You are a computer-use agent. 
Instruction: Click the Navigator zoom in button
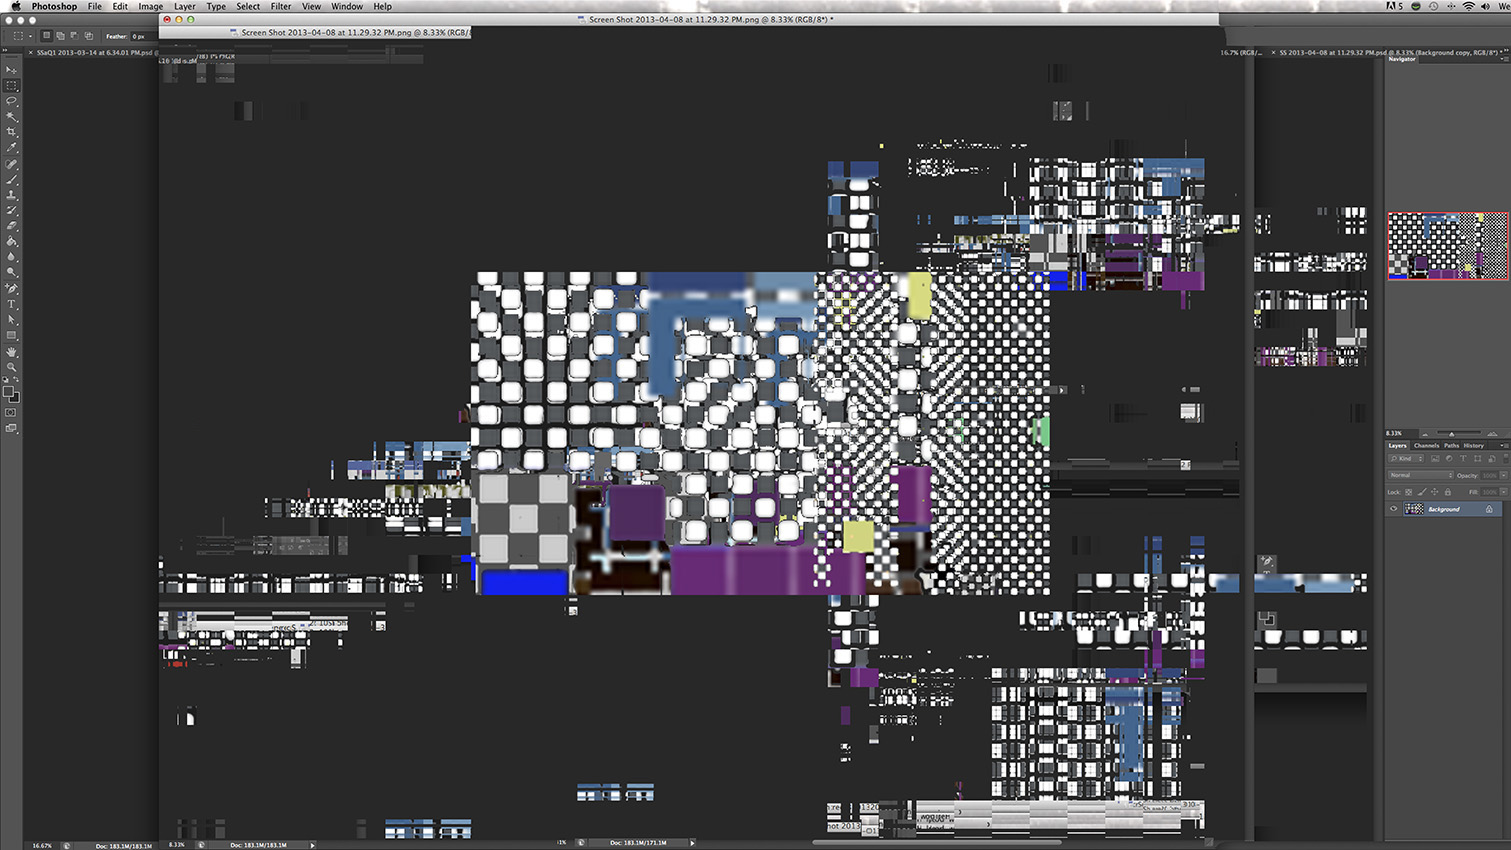tap(1493, 434)
